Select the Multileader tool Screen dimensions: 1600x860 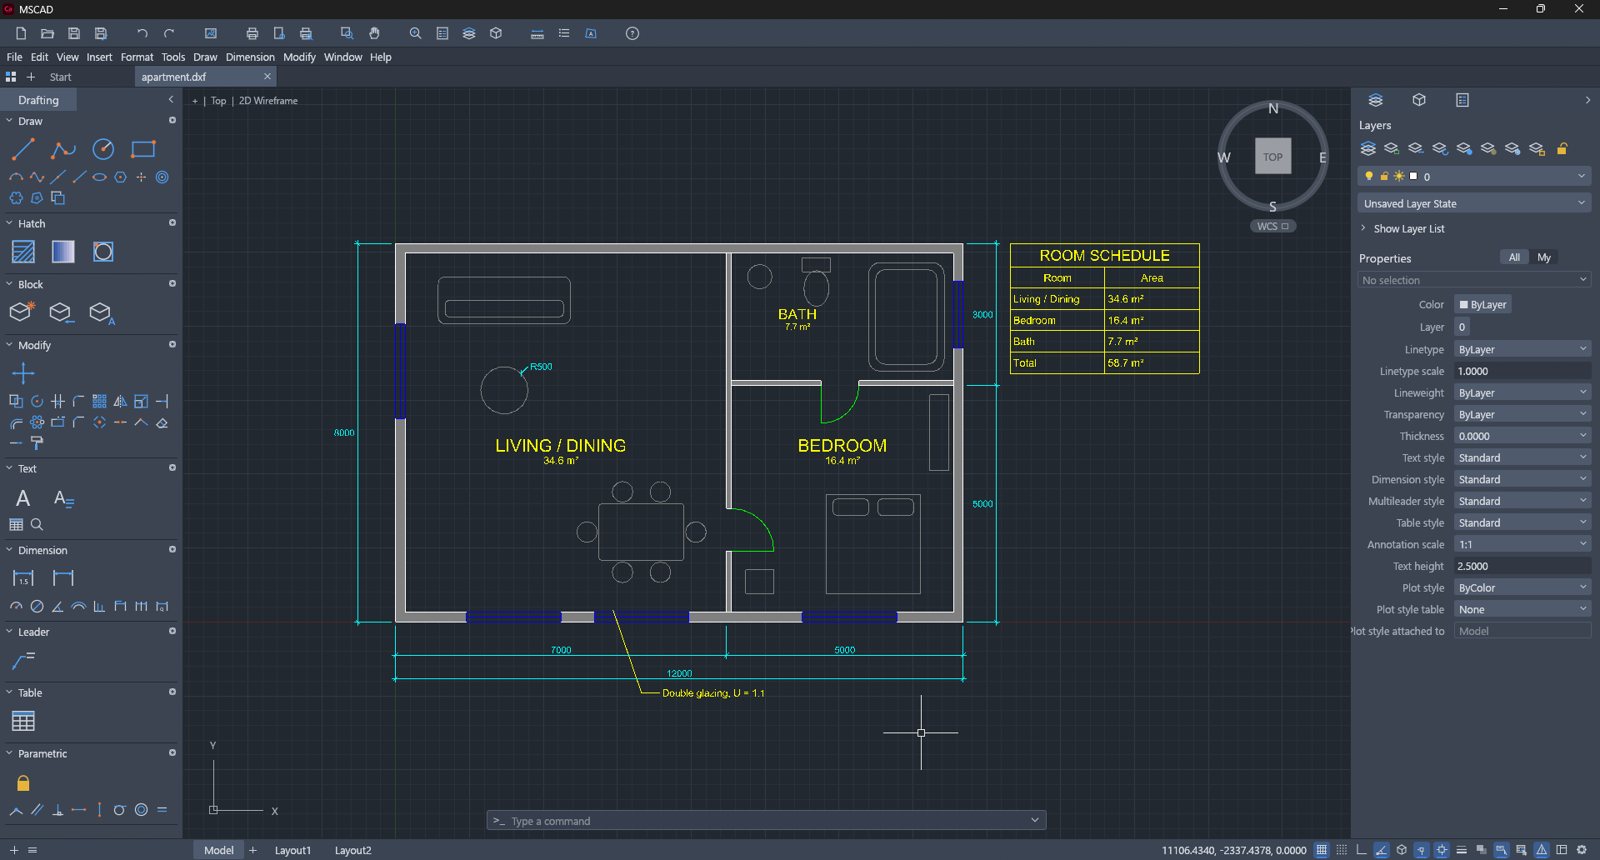coord(23,660)
